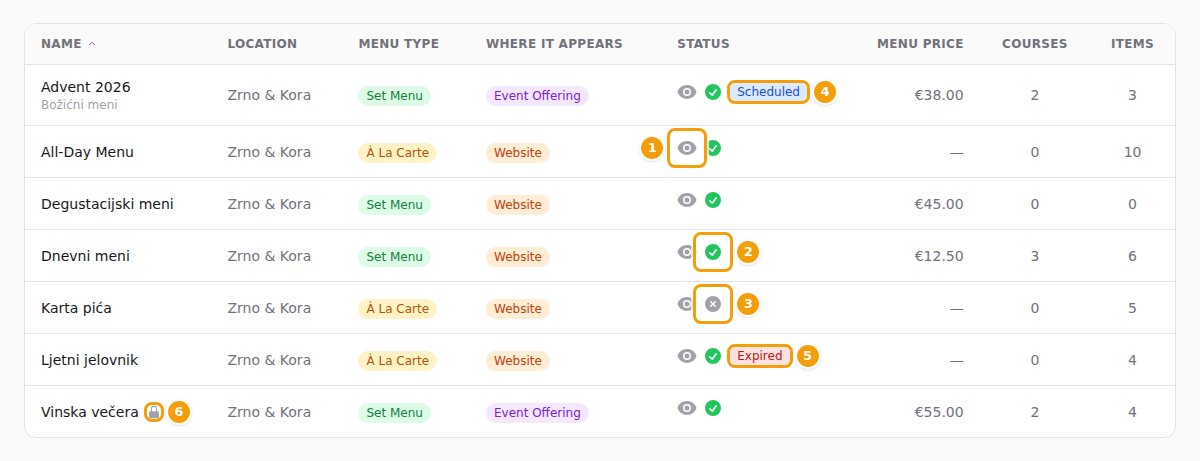This screenshot has height=461, width=1200.
Task: Click the items count 5 for Karta pića
Action: (x=1132, y=309)
